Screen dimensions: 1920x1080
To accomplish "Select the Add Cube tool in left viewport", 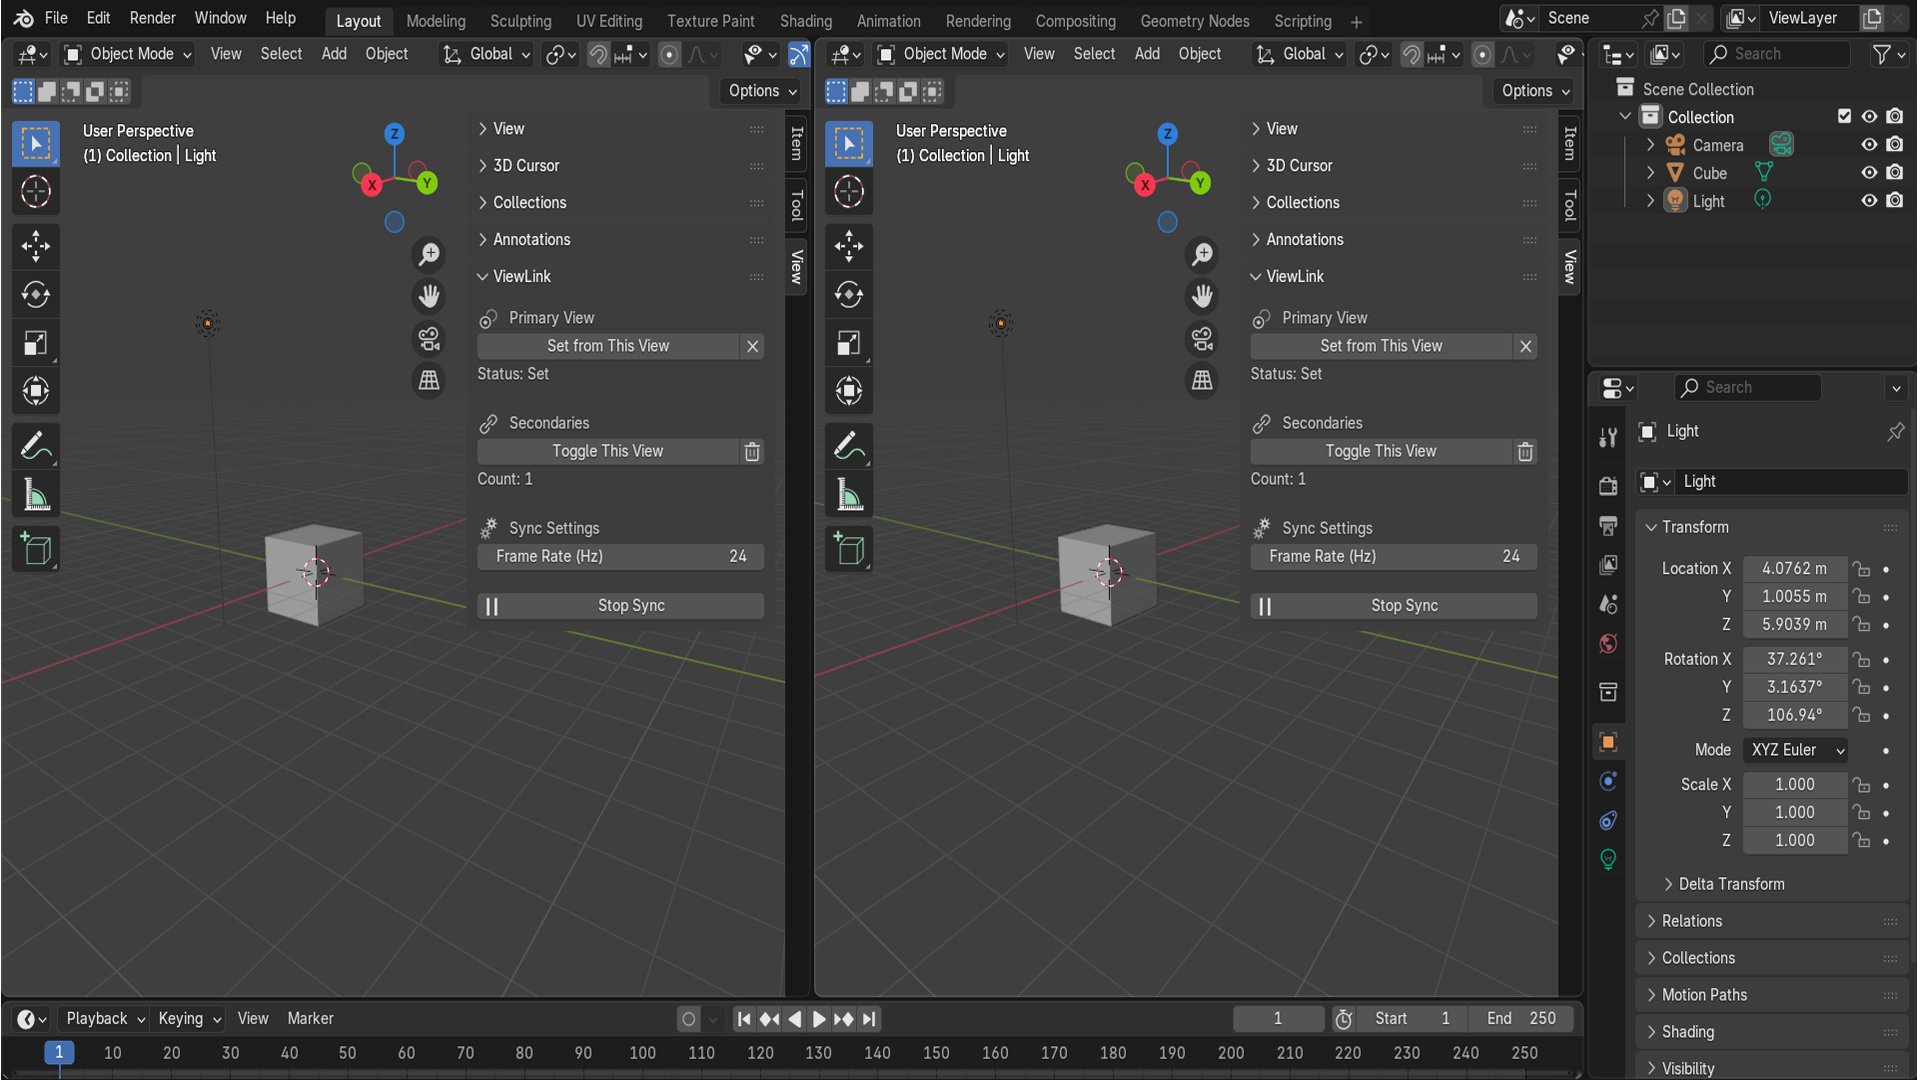I will coord(36,549).
